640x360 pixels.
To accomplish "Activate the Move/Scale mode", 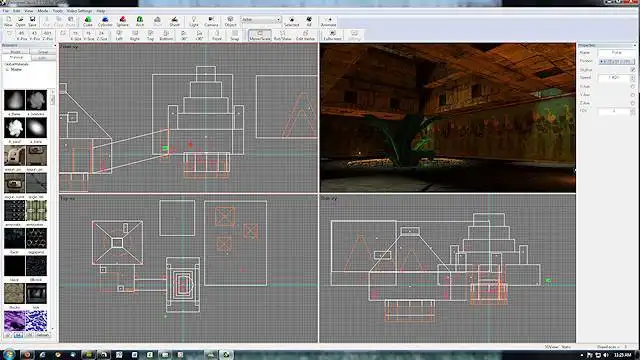I will click(260, 35).
